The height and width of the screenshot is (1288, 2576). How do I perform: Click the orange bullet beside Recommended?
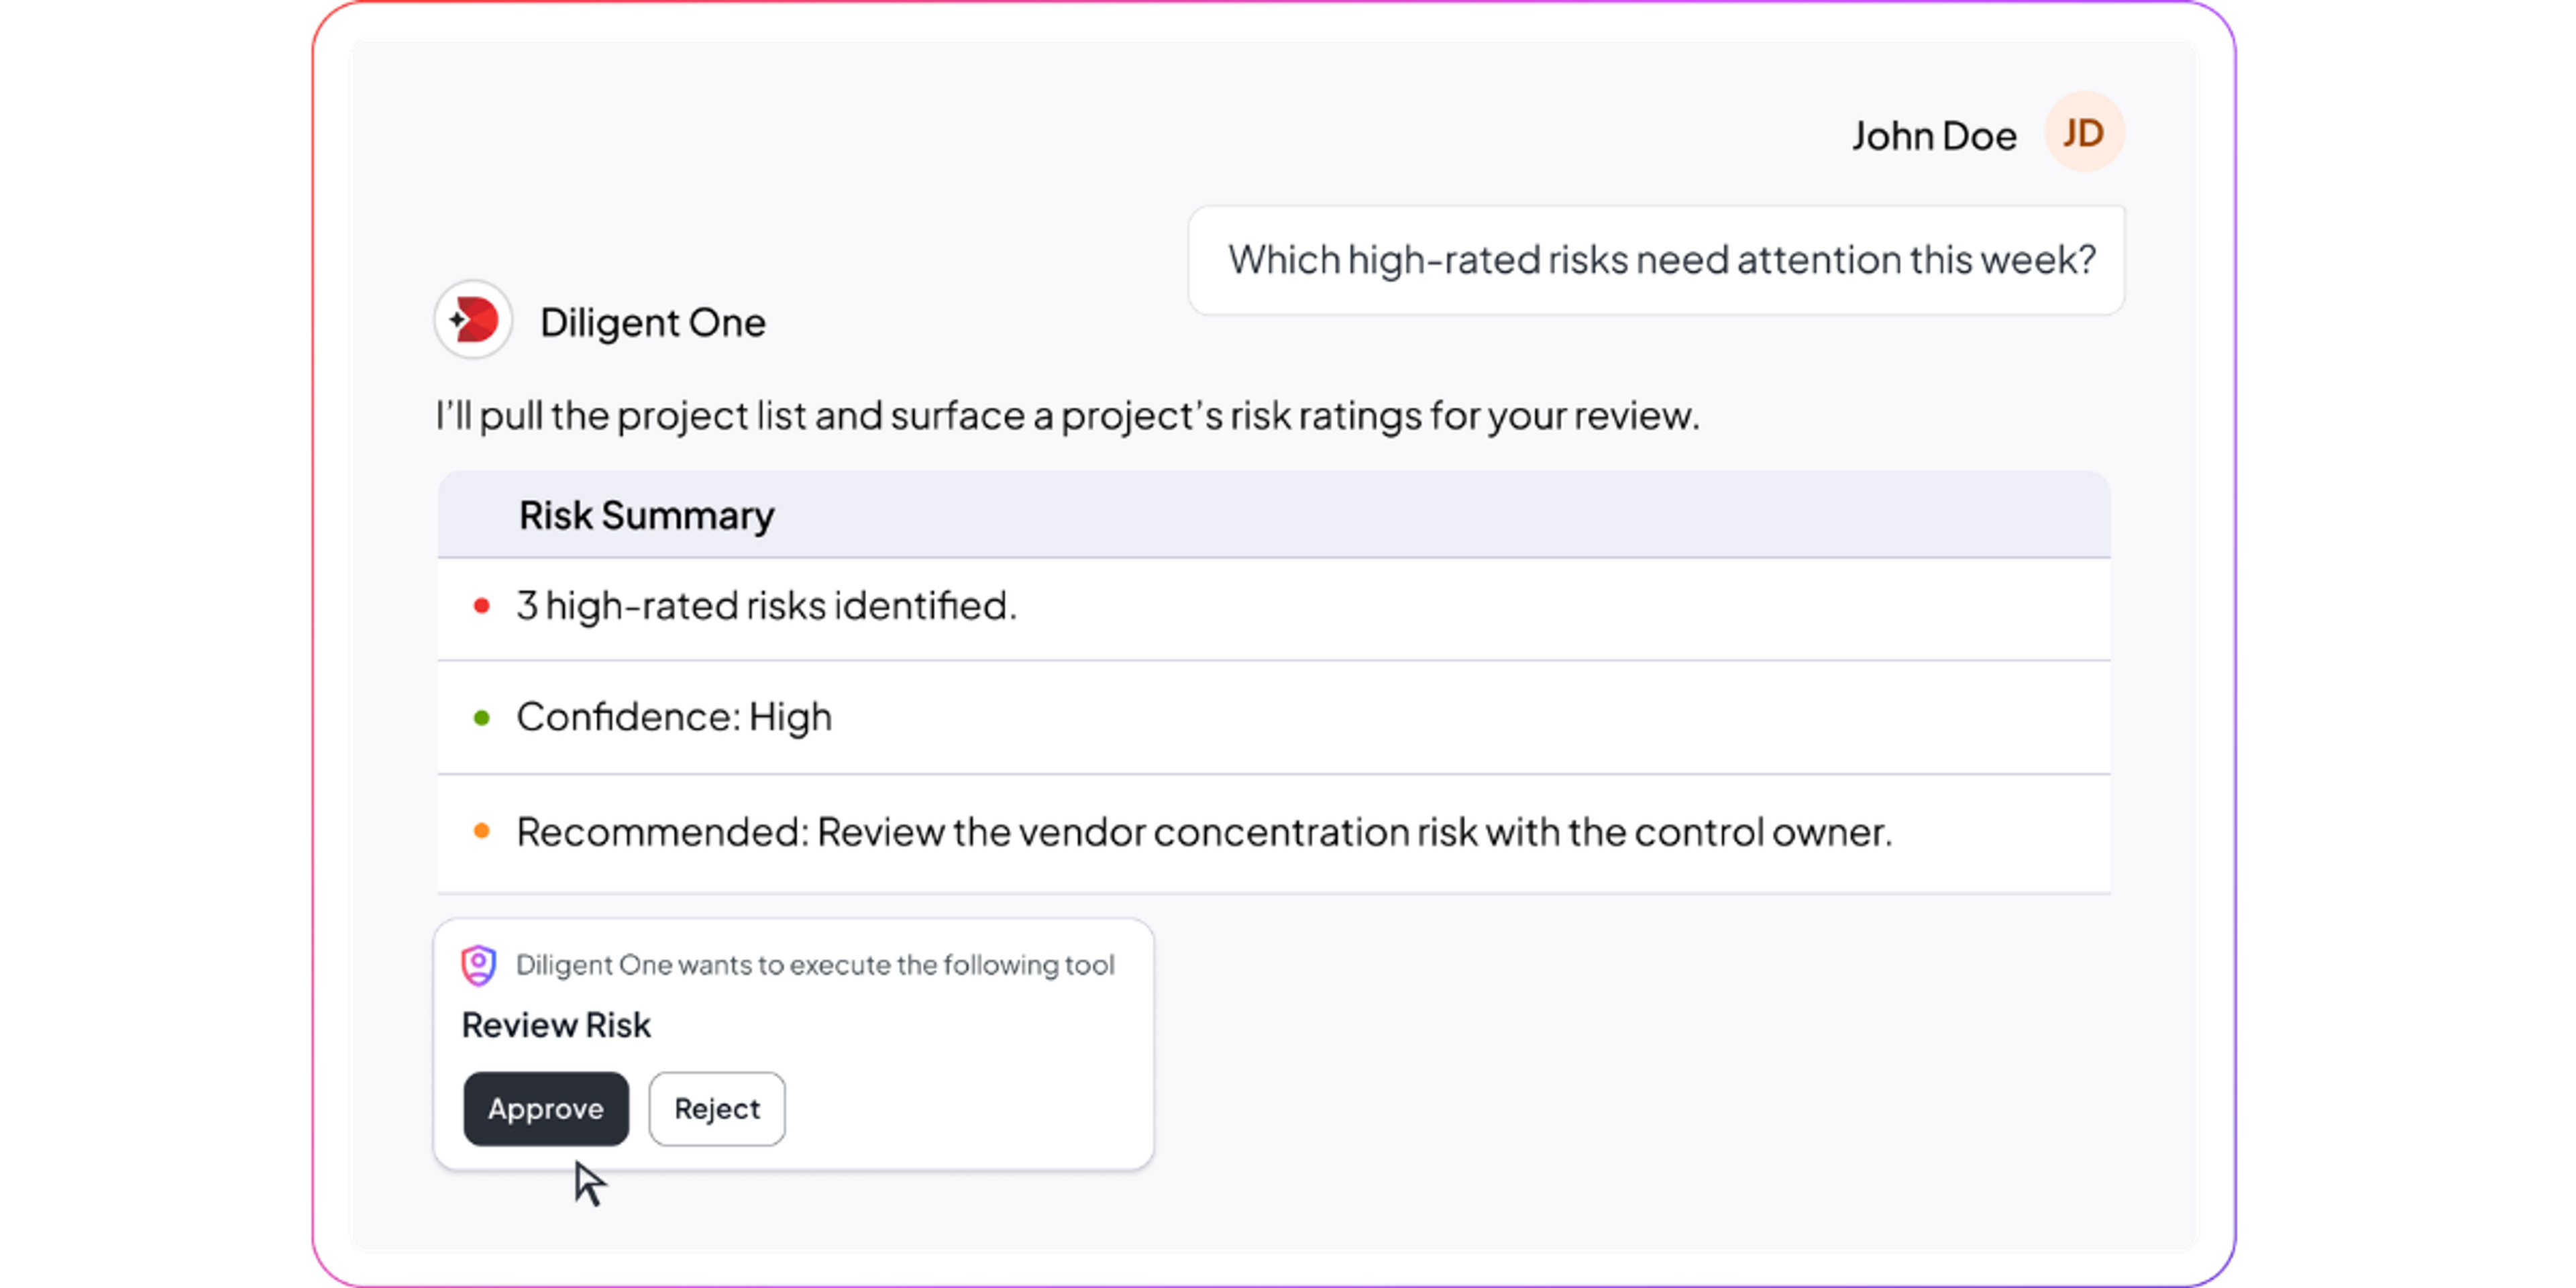[x=481, y=830]
